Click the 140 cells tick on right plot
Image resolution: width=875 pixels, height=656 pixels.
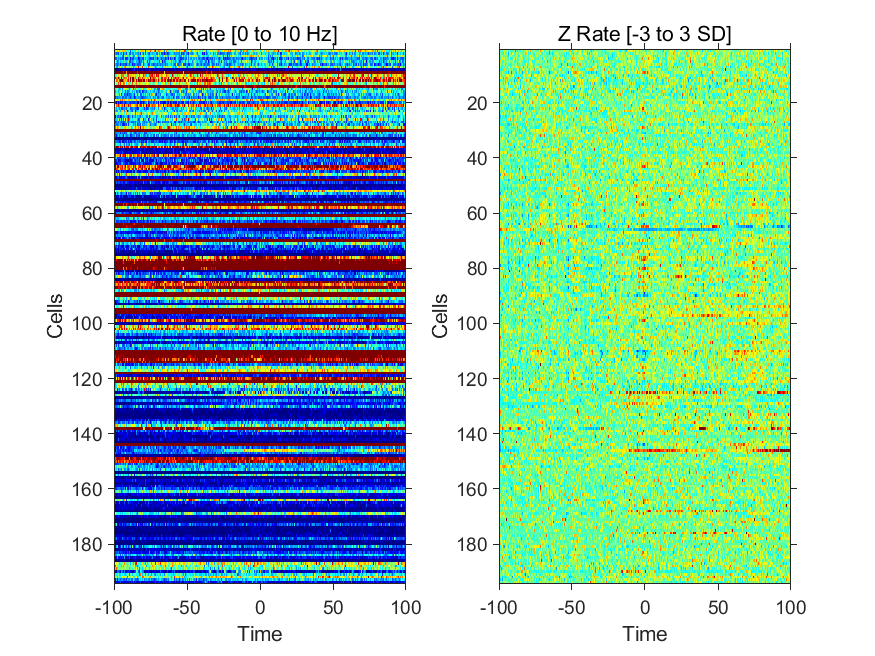[472, 433]
